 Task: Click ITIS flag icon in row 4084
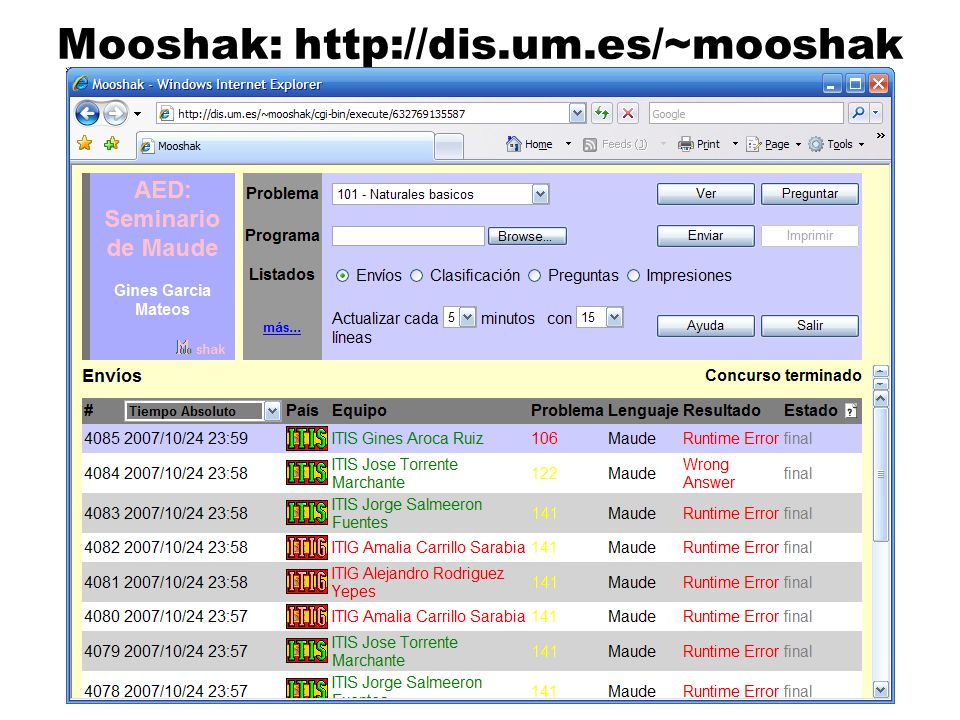pyautogui.click(x=307, y=473)
